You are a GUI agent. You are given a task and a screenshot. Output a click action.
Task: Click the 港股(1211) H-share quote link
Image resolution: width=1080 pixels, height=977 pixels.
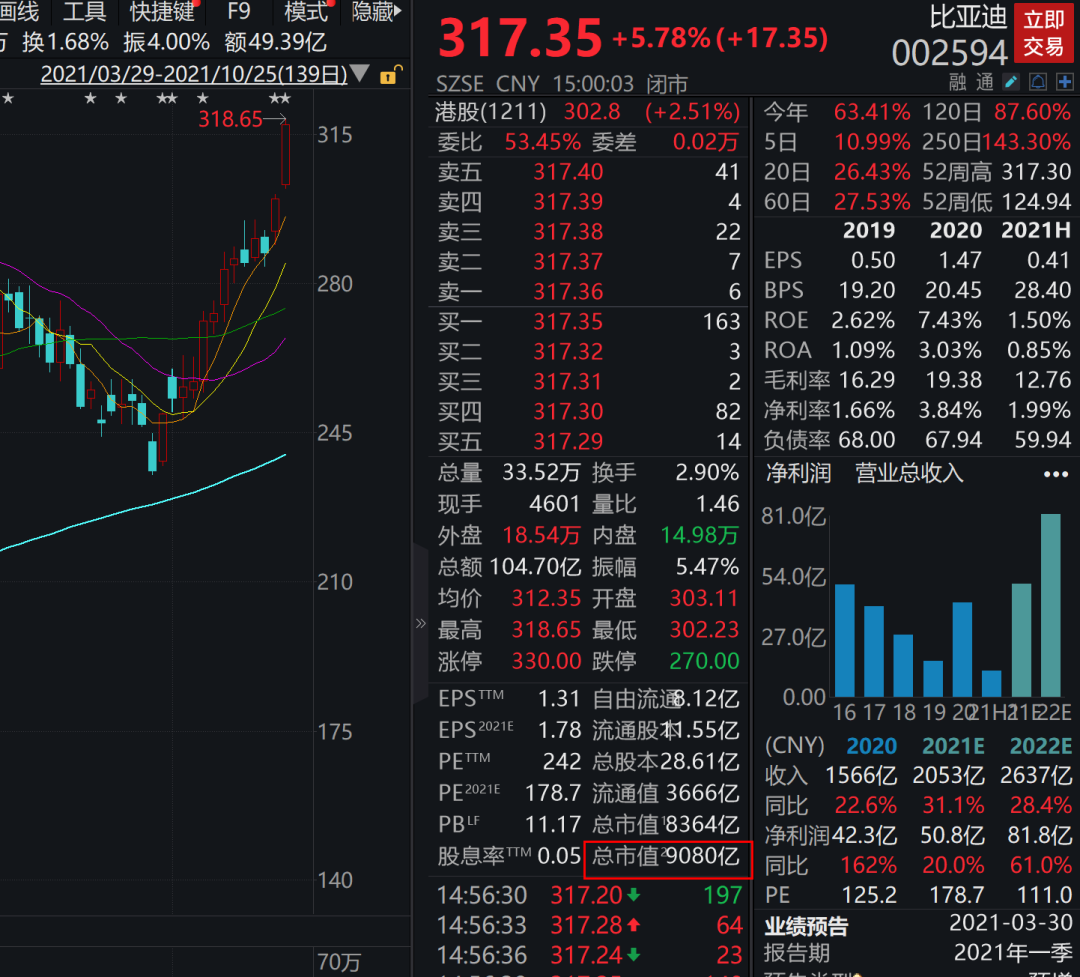(490, 112)
